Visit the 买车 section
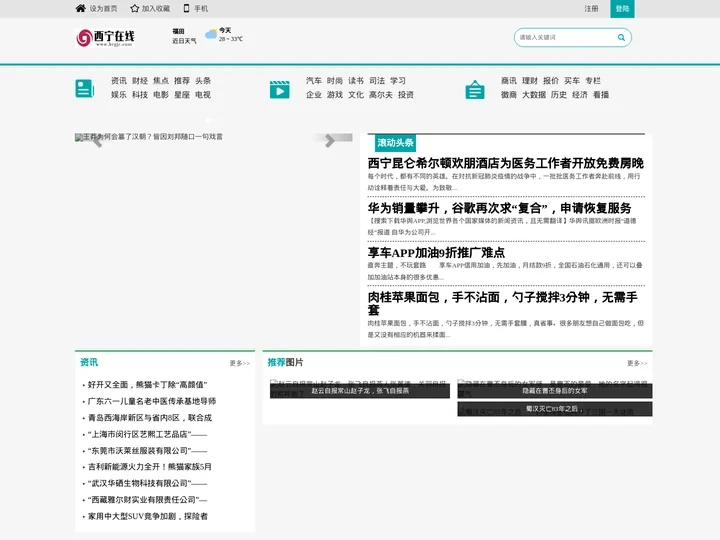The height and width of the screenshot is (540, 720). click(572, 81)
